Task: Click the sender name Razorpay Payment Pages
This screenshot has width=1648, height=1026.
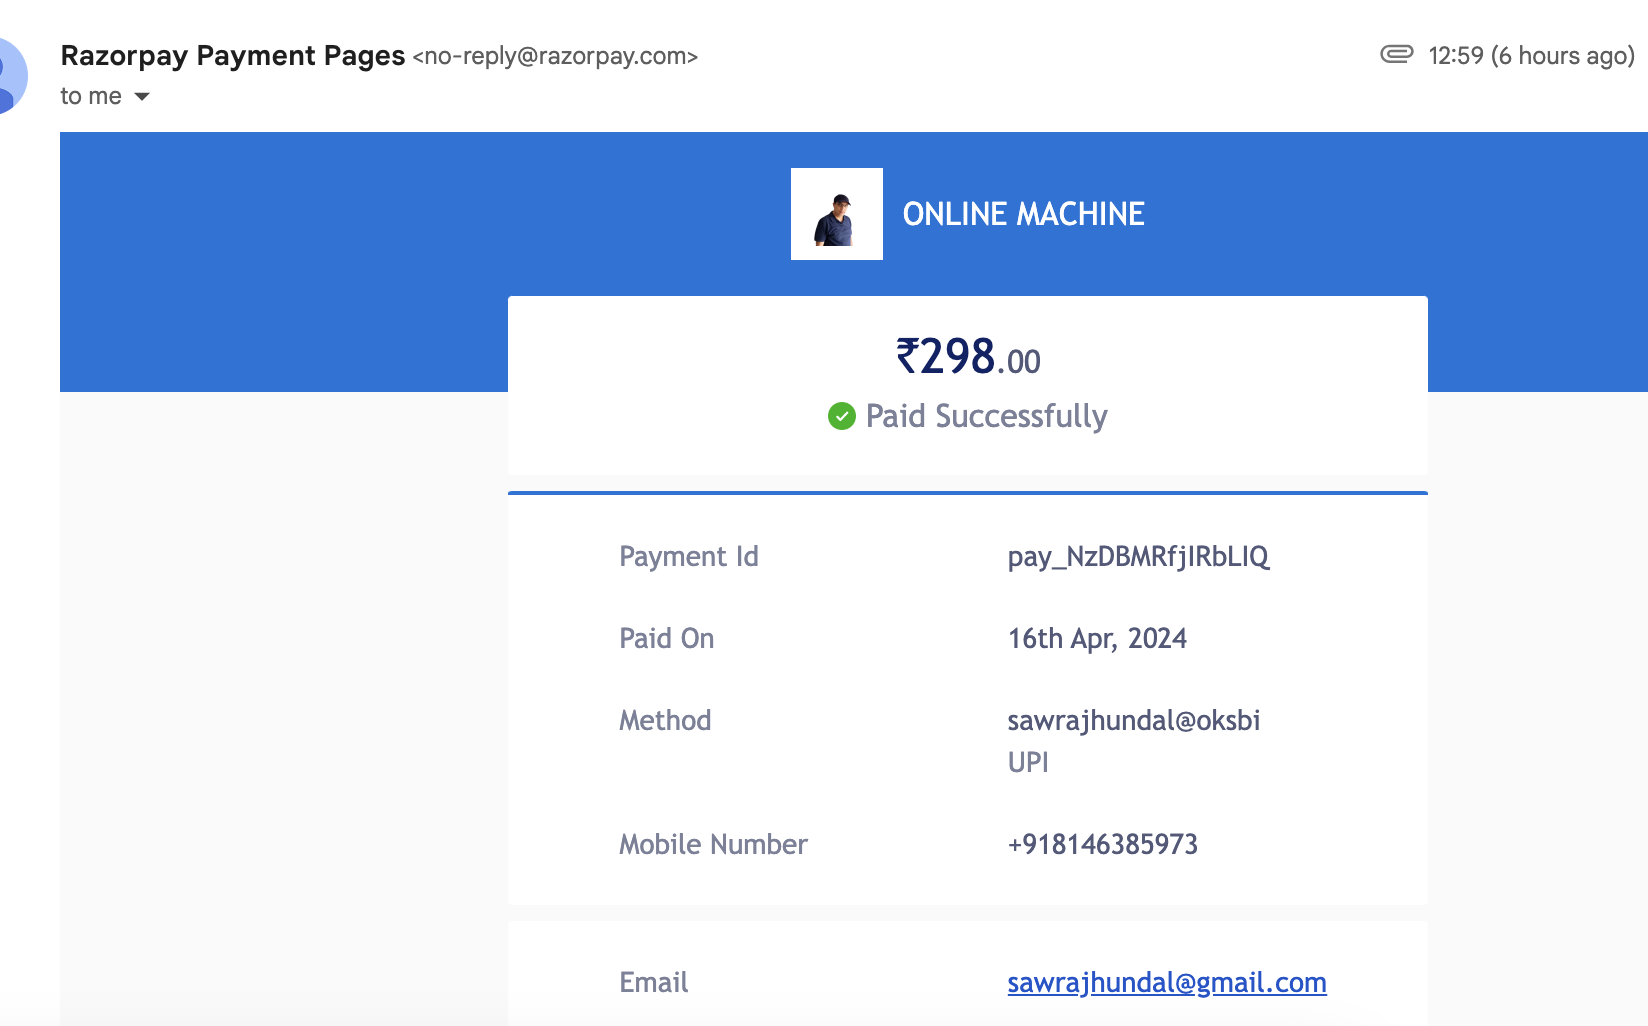Action: coord(233,56)
